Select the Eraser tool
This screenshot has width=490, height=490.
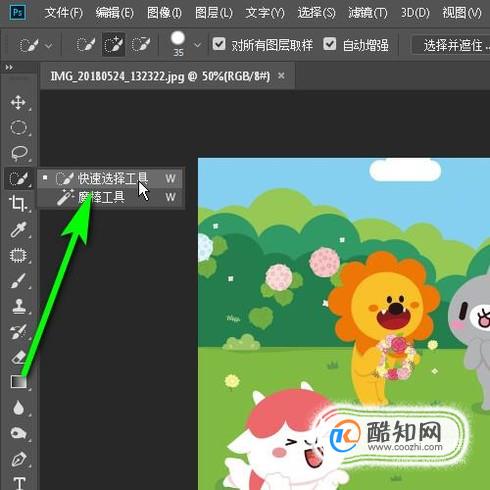coord(18,357)
